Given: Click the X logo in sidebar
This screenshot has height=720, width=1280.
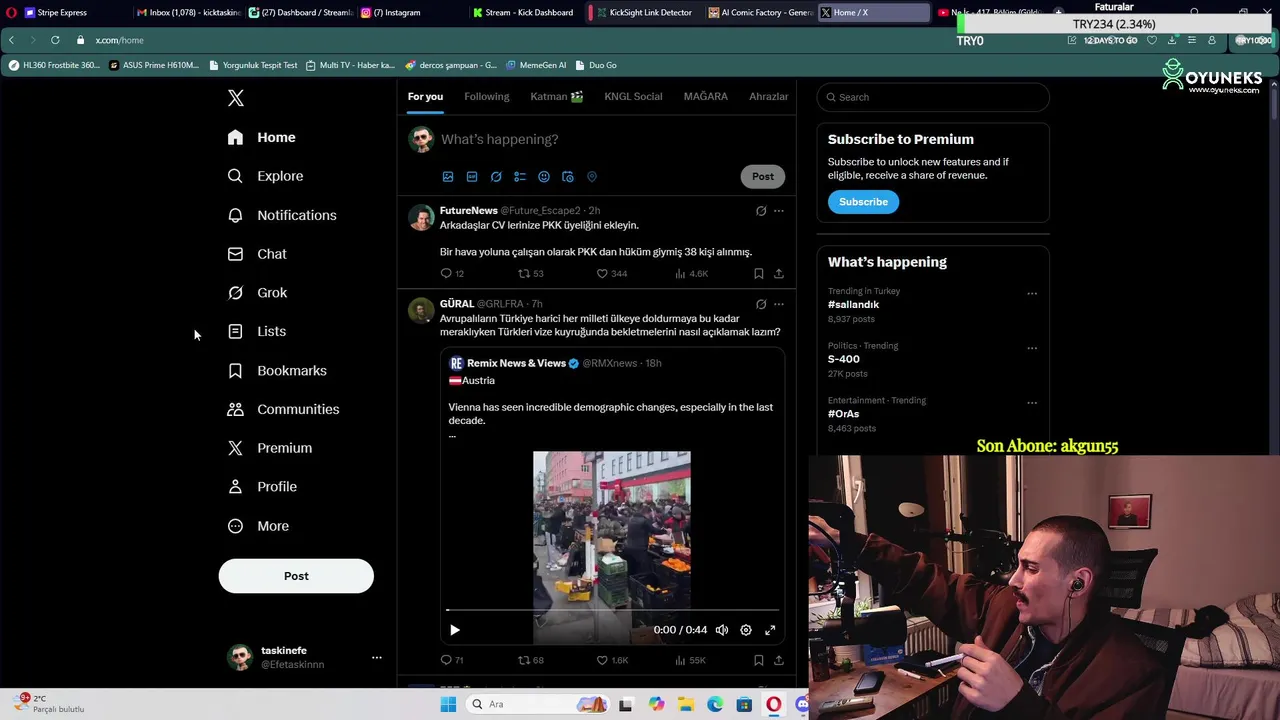Looking at the screenshot, I should 235,98.
